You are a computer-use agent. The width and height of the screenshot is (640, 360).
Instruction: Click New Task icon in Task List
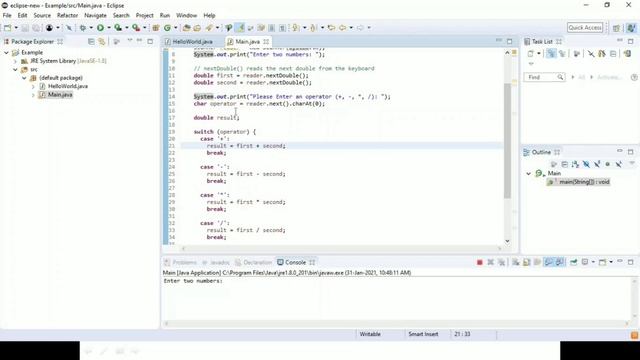[530, 53]
